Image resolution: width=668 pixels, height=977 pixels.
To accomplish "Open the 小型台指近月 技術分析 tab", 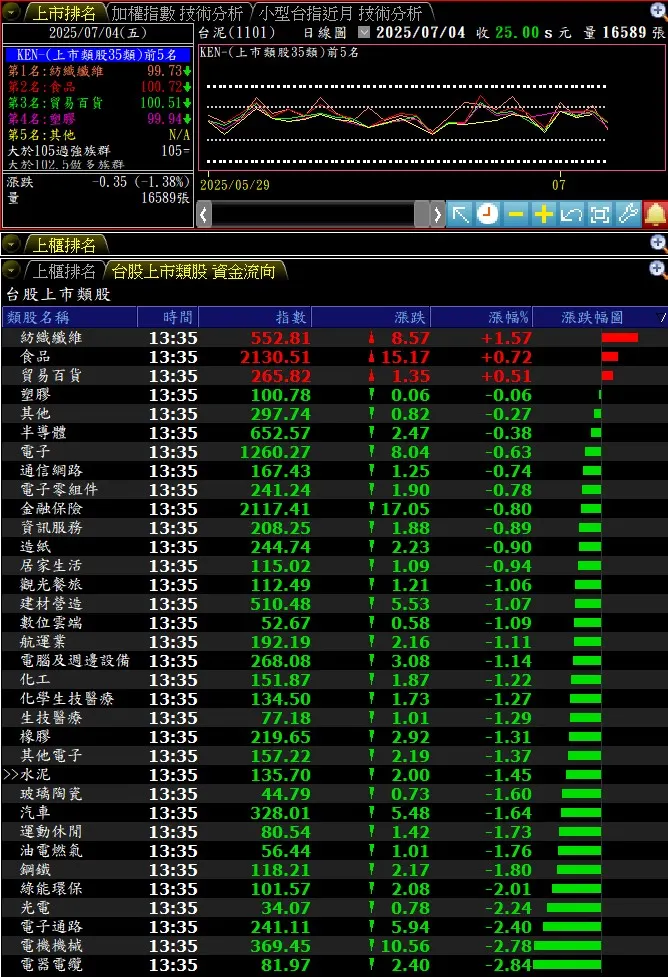I will click(340, 12).
